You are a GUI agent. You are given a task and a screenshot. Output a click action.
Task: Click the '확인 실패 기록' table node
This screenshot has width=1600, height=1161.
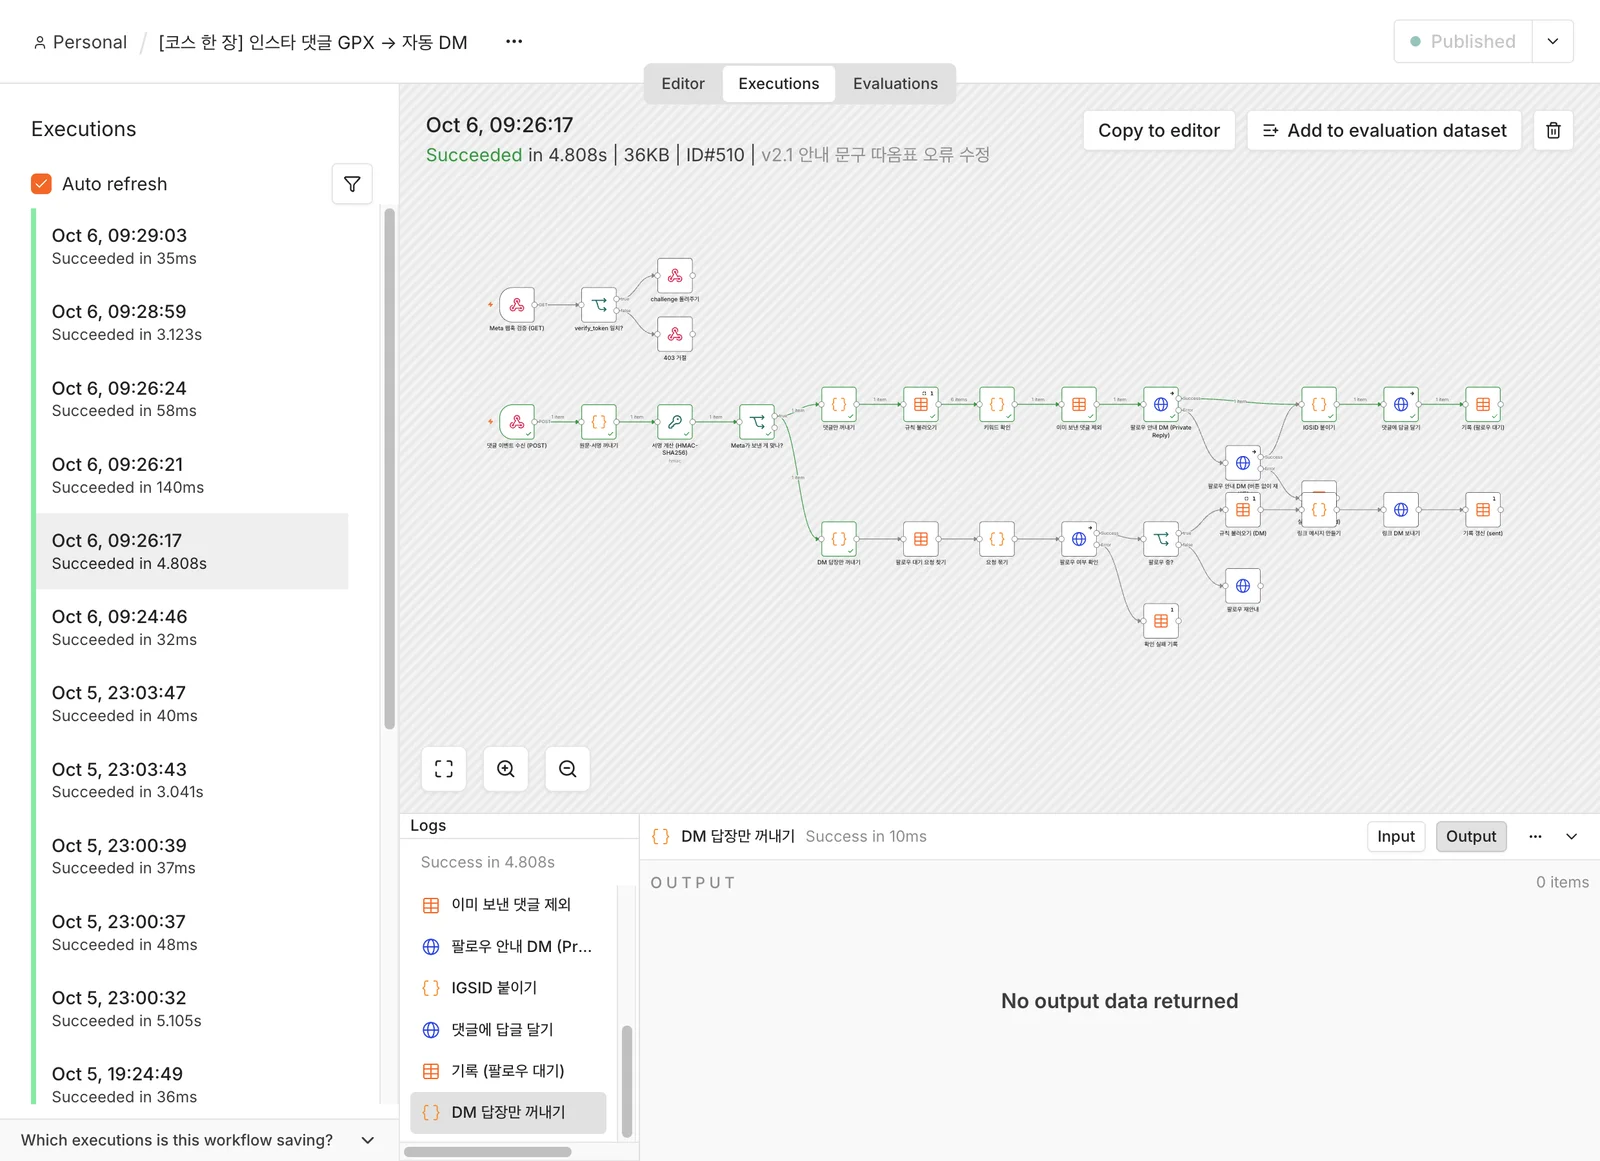(x=1161, y=621)
